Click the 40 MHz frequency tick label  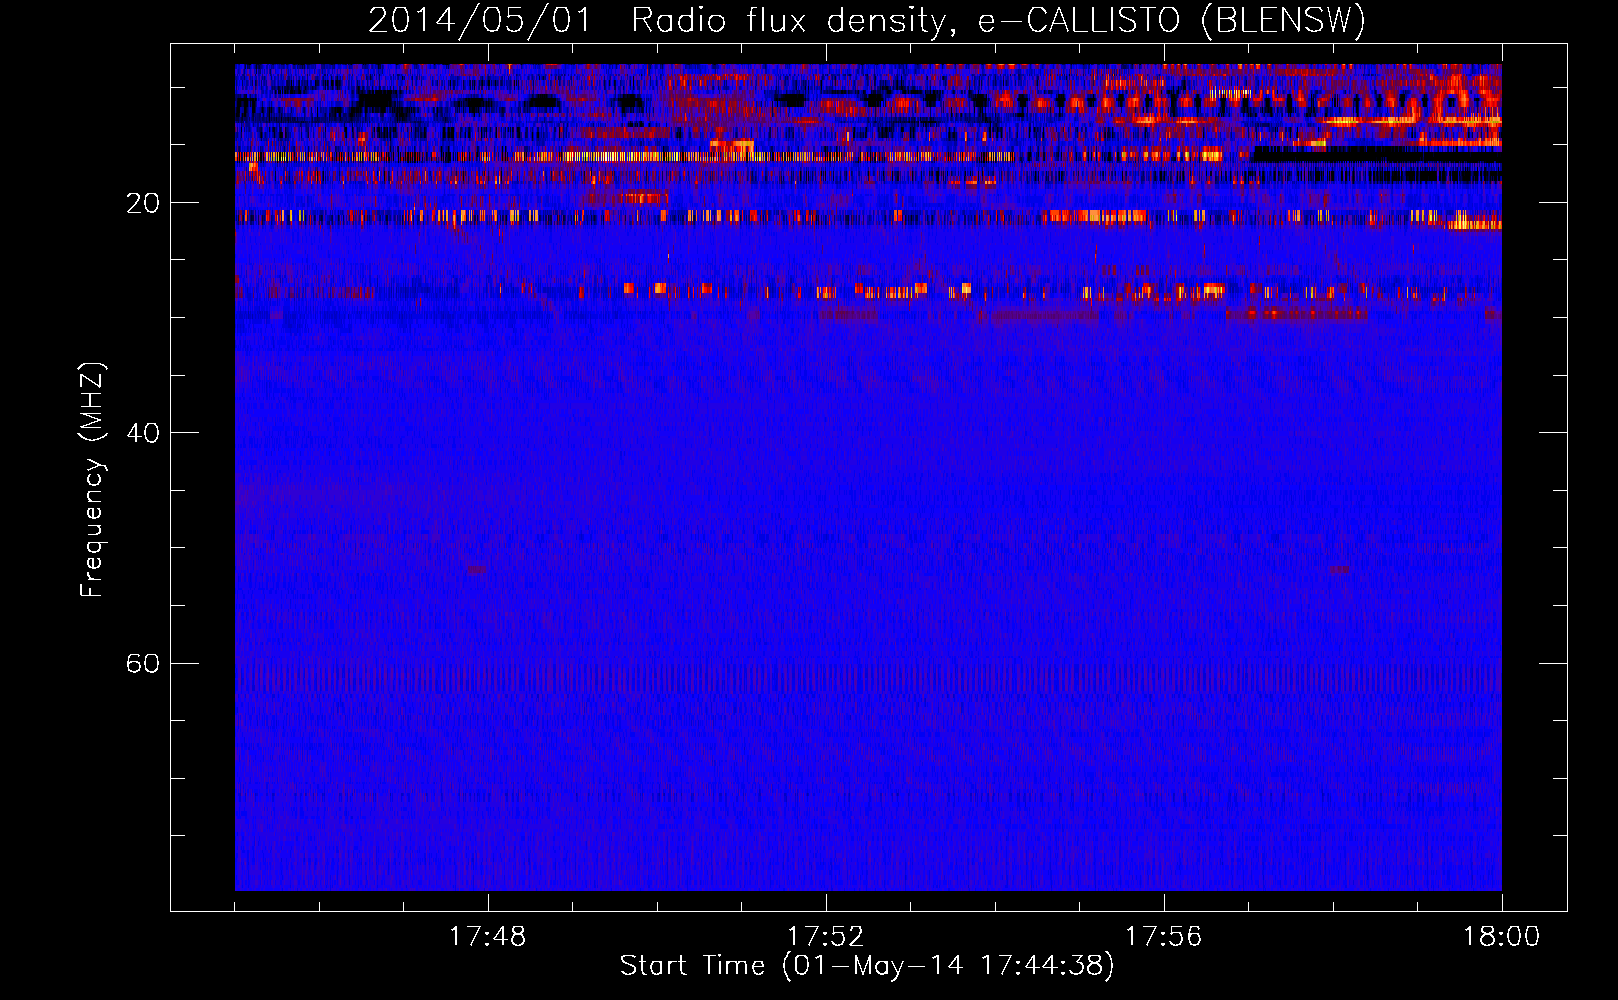click(143, 433)
